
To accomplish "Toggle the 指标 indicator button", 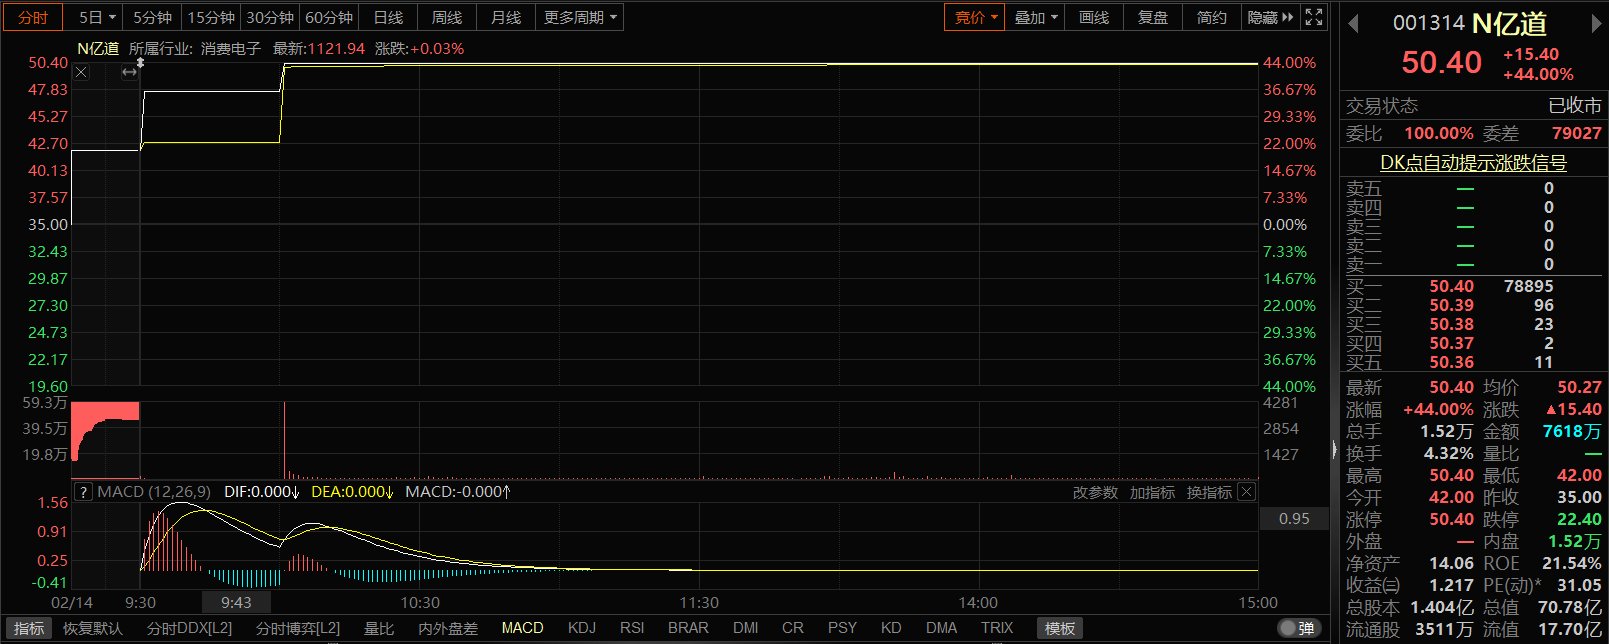I will pyautogui.click(x=29, y=628).
